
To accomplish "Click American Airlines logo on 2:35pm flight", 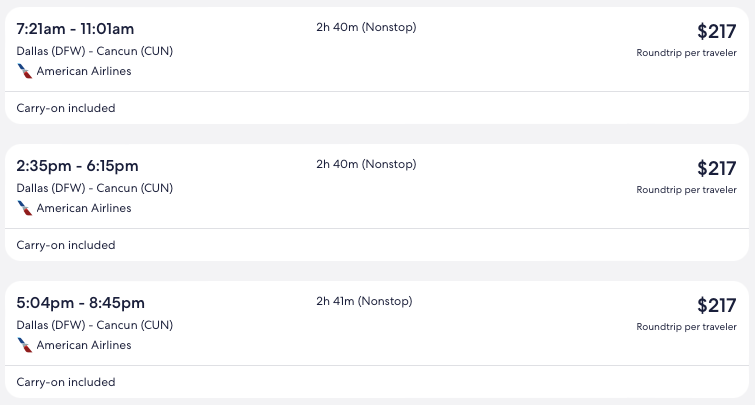I will (25, 208).
